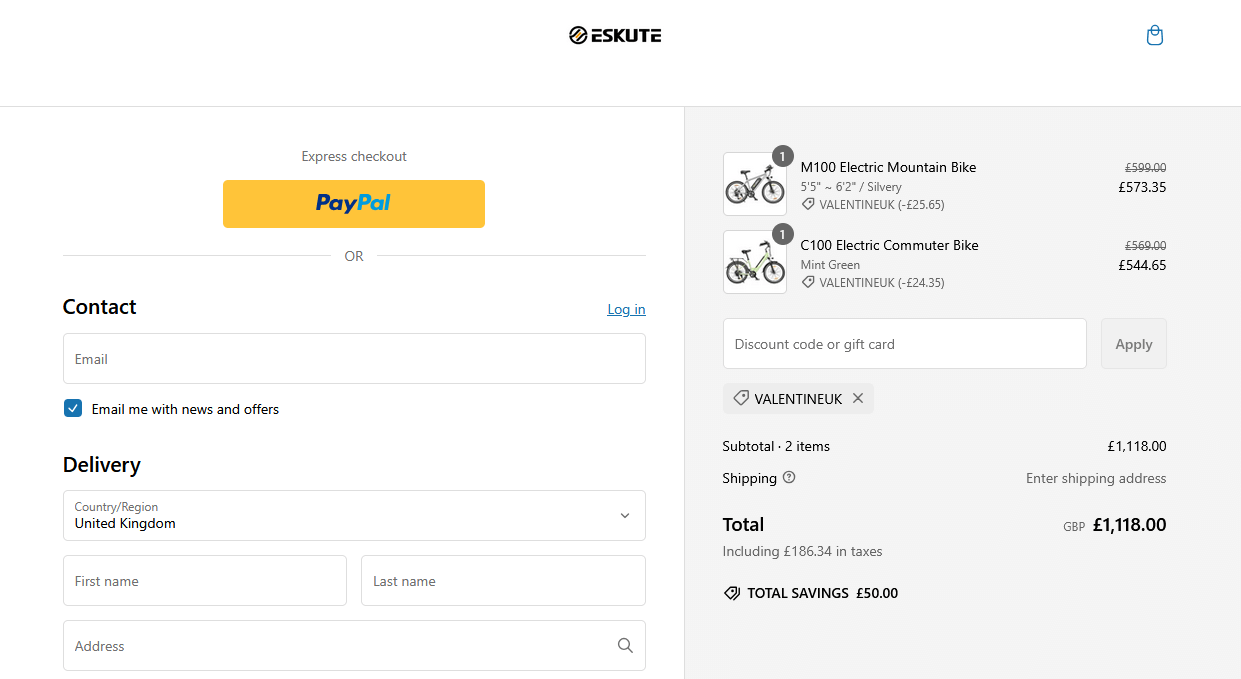Click the Including £186.34 in taxes text
Screen dimensions: 1241x679
click(802, 551)
